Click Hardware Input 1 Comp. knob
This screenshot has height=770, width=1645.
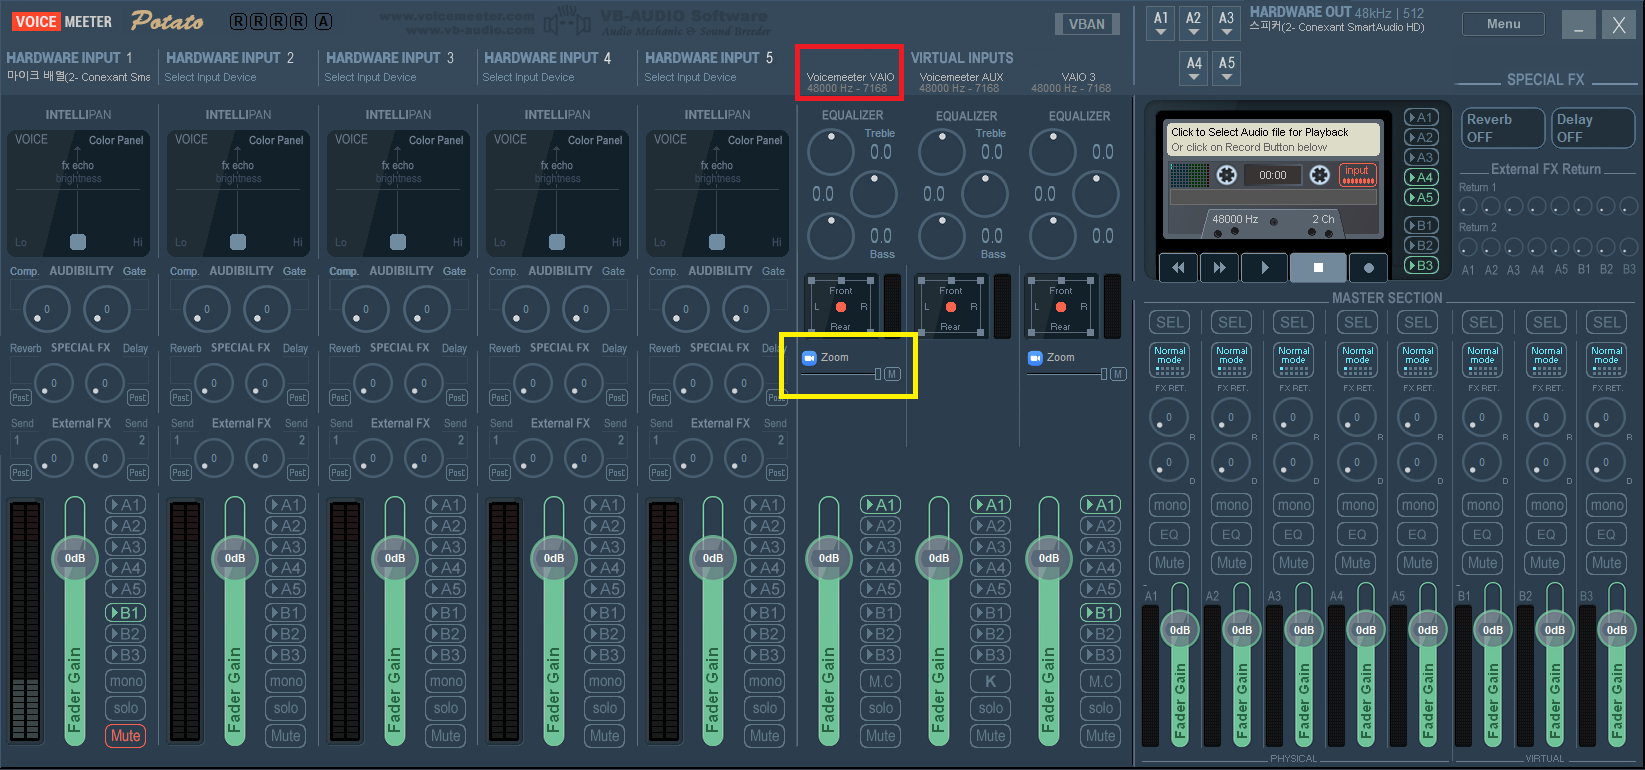[46, 309]
